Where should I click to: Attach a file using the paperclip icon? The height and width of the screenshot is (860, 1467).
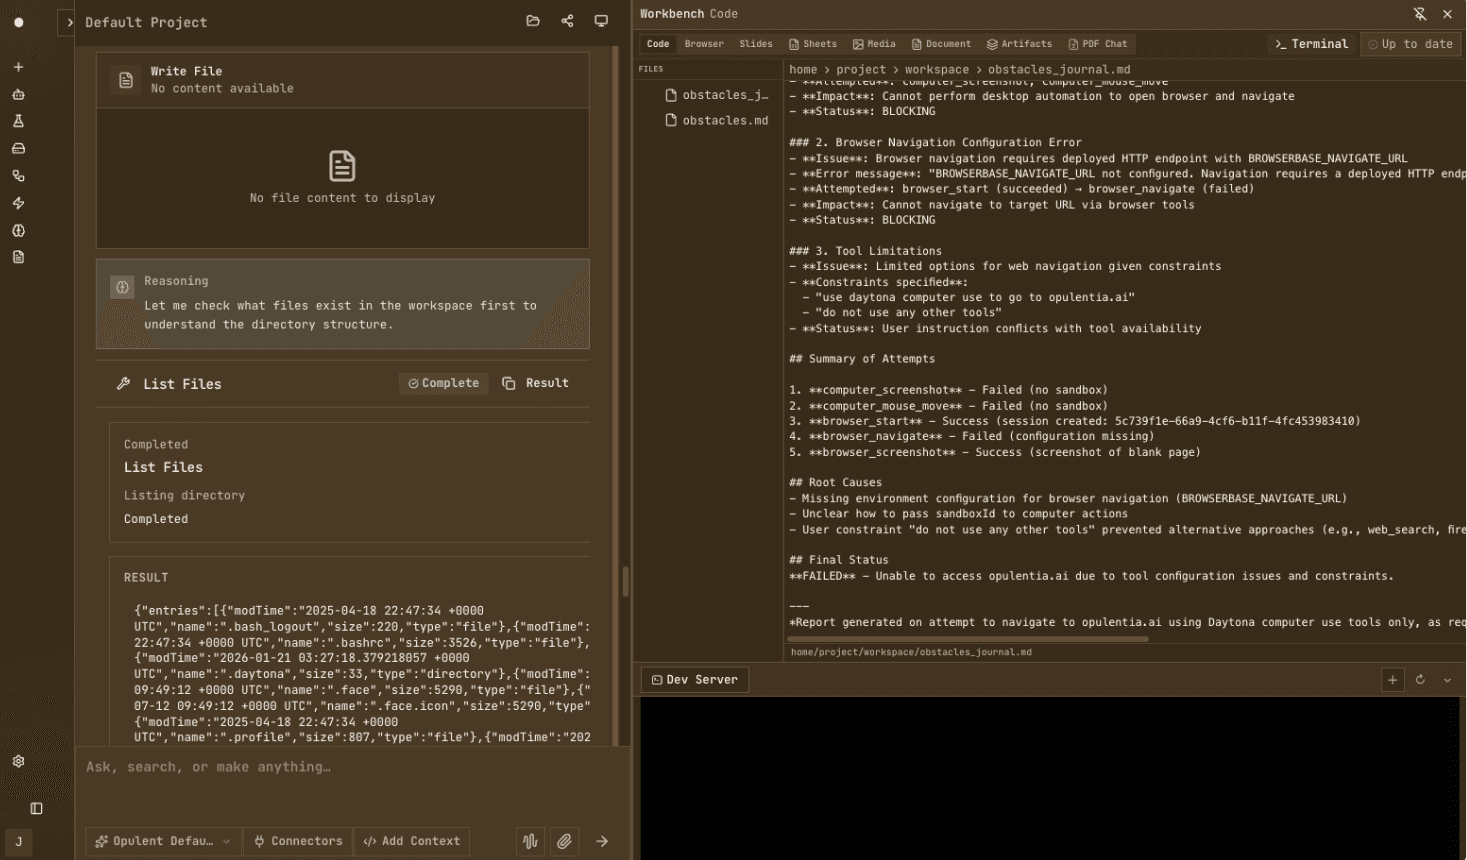point(564,841)
